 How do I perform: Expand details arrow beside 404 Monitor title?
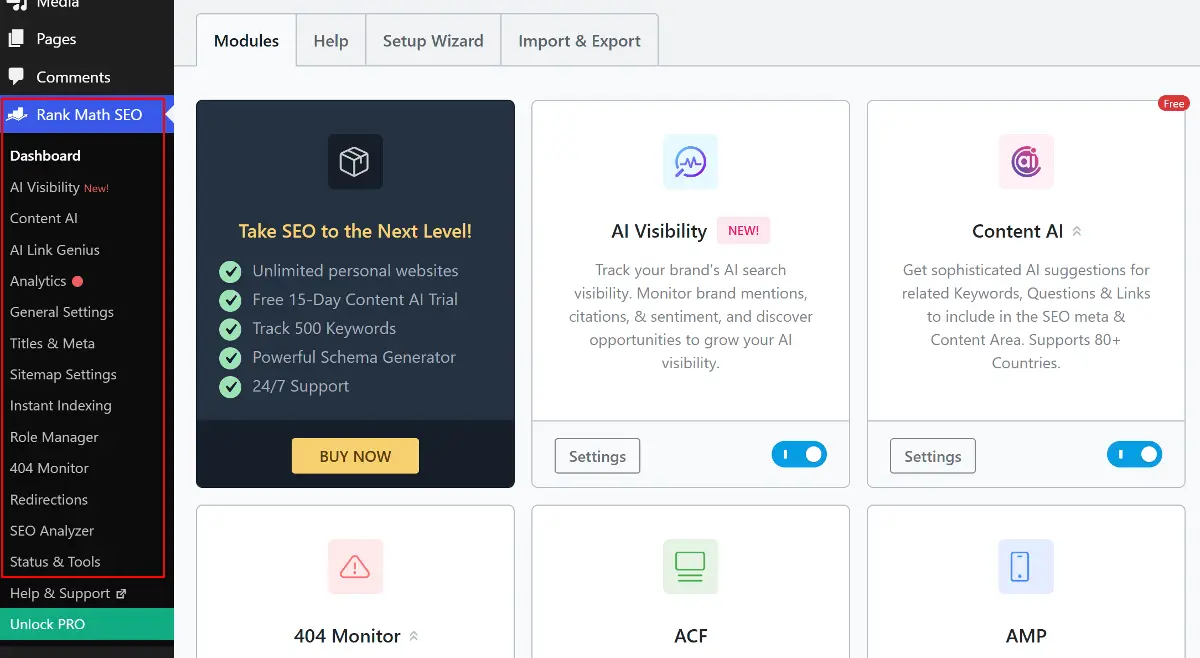click(x=413, y=636)
